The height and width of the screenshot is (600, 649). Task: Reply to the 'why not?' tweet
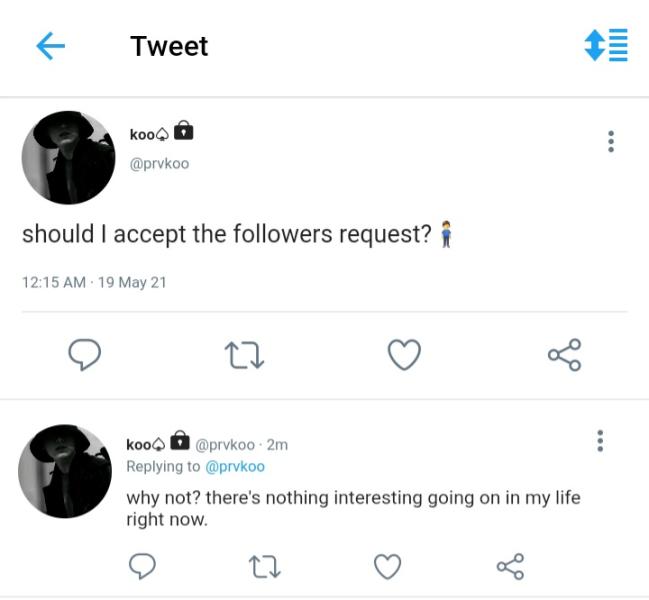pos(143,567)
